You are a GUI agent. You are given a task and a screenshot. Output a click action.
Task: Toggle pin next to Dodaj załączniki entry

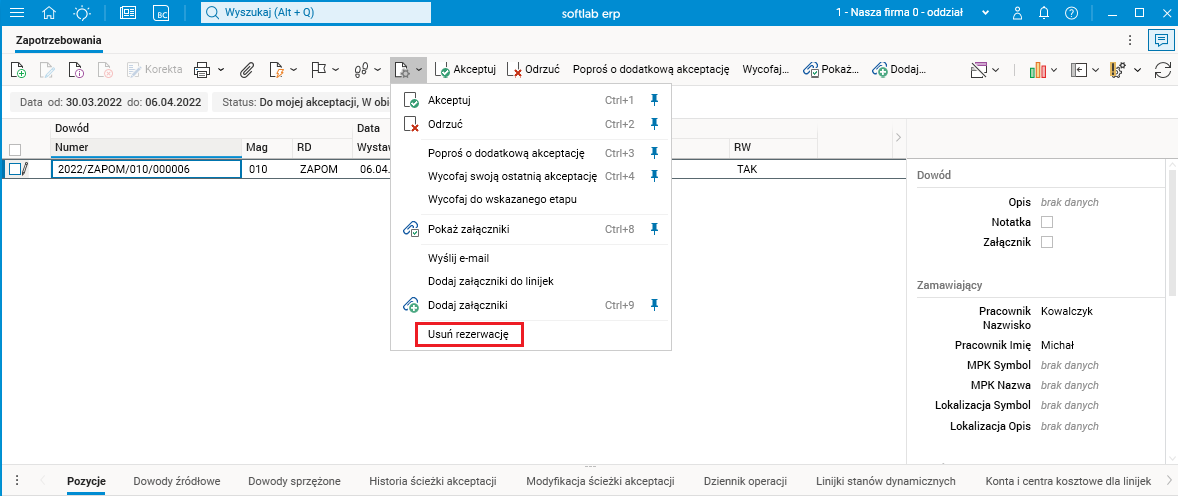654,305
